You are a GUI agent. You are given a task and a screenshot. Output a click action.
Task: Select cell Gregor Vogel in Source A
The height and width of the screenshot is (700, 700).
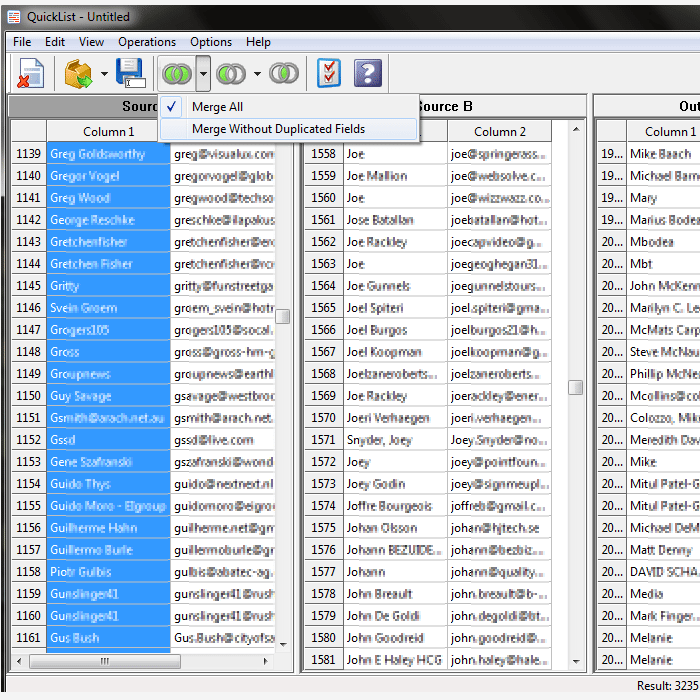[x=108, y=176]
